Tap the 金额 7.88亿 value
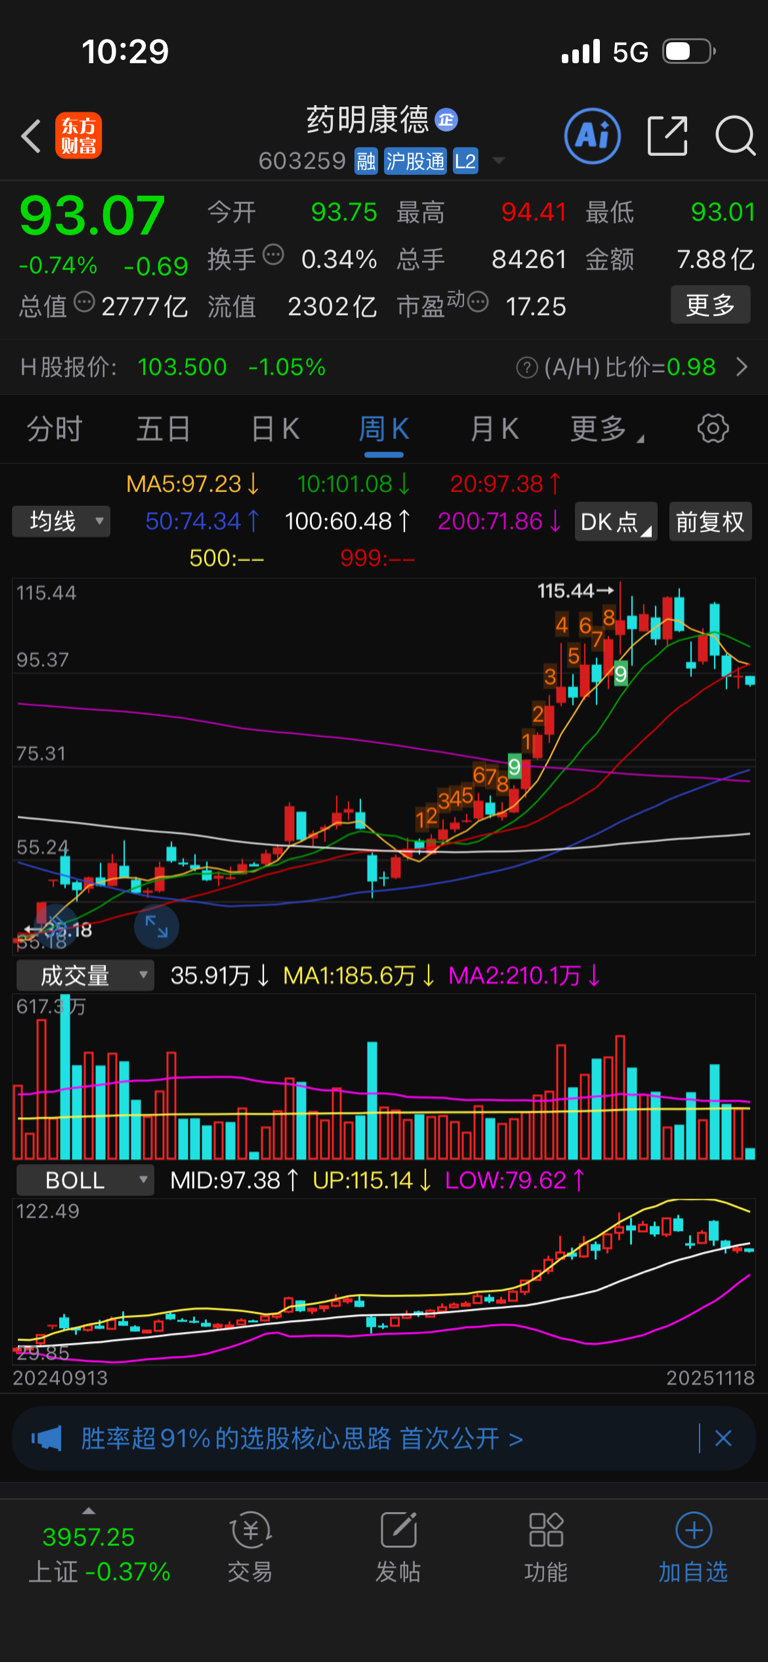Viewport: 768px width, 1663px height. (x=715, y=259)
